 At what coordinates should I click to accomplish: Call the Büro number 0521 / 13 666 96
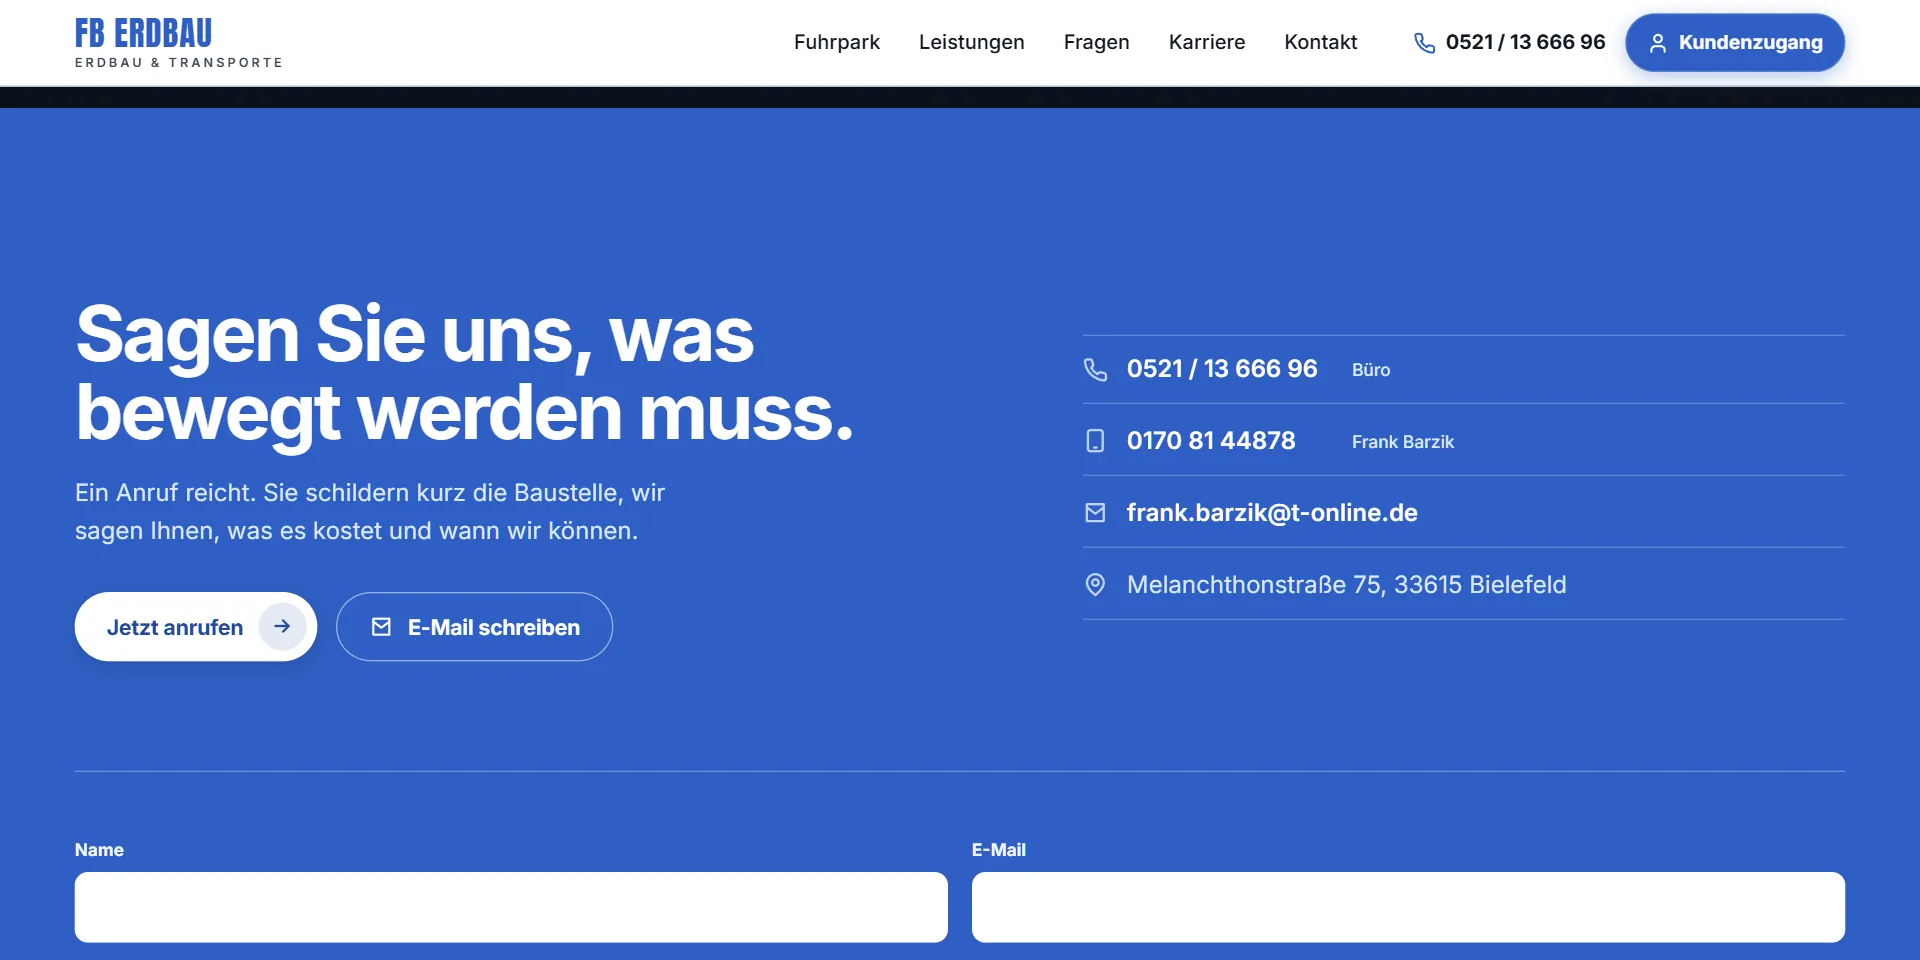click(1222, 369)
